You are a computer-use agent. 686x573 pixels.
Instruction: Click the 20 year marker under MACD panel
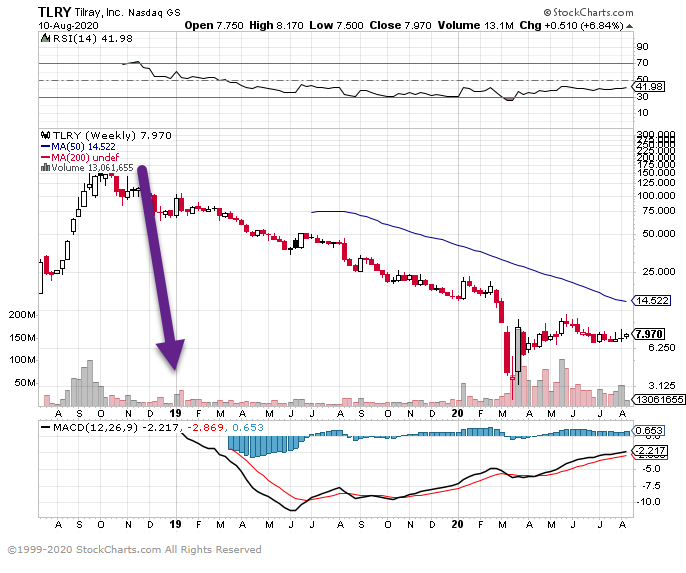pyautogui.click(x=458, y=524)
